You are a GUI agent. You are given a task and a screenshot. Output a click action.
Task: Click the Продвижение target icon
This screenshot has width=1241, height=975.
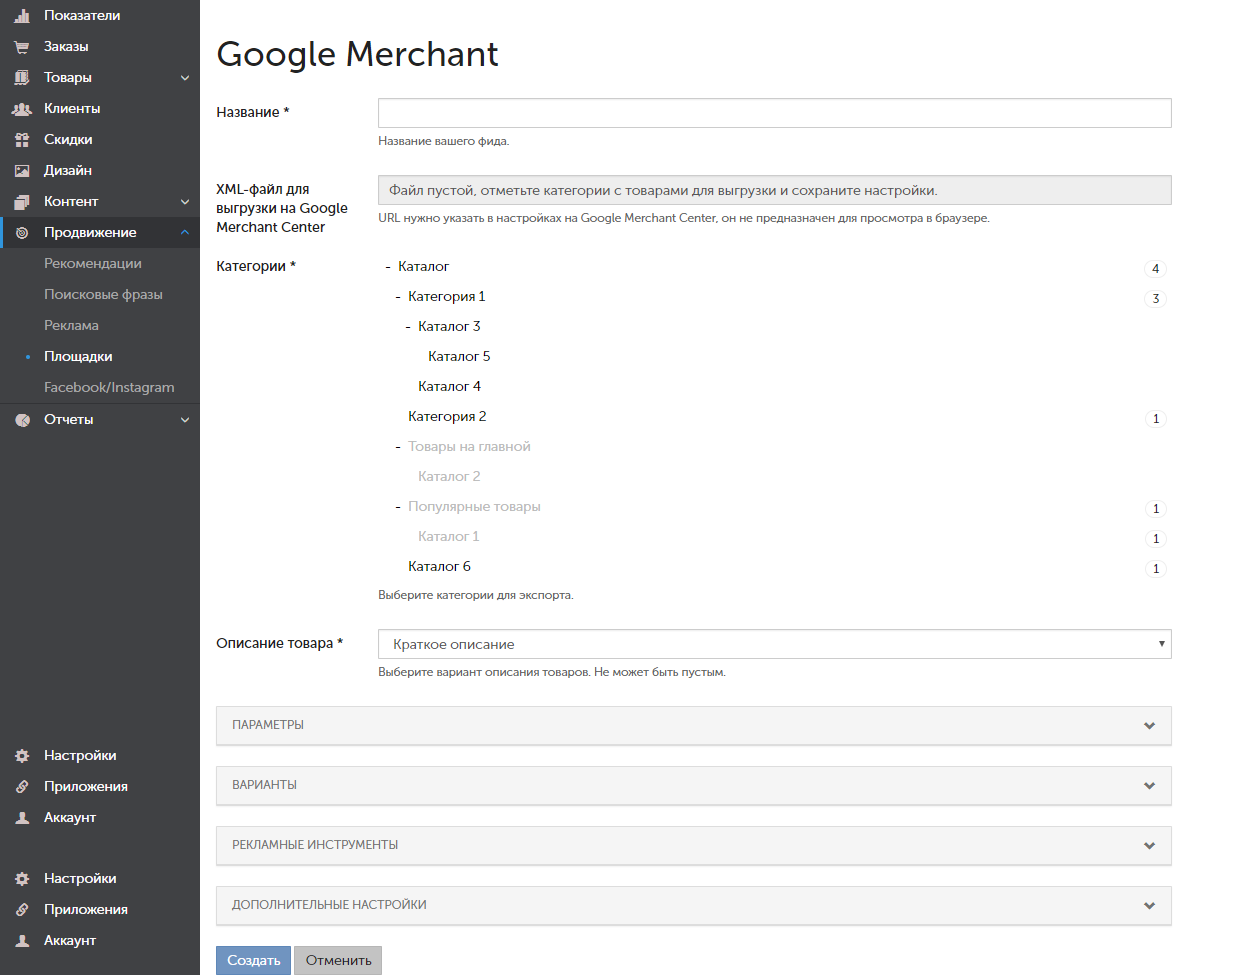[22, 233]
